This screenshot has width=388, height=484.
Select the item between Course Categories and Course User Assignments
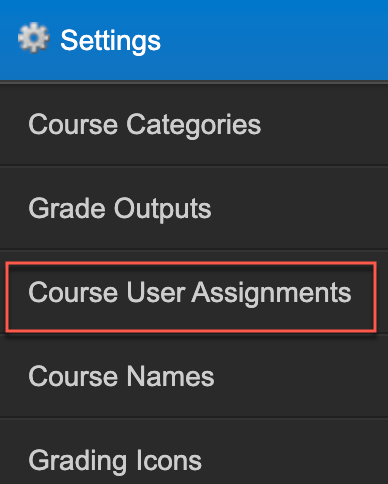pos(194,209)
